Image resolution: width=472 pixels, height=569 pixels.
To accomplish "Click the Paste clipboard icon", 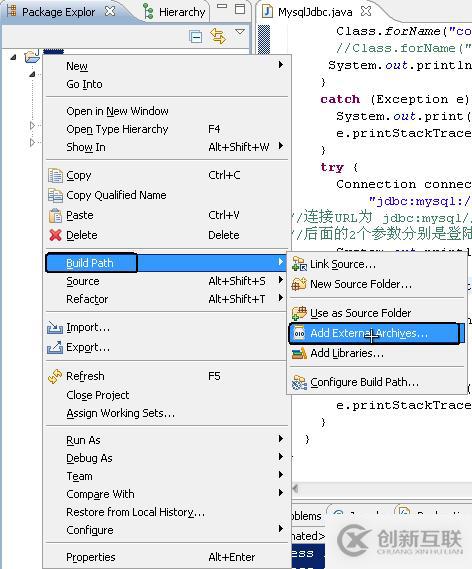I will tap(55, 215).
